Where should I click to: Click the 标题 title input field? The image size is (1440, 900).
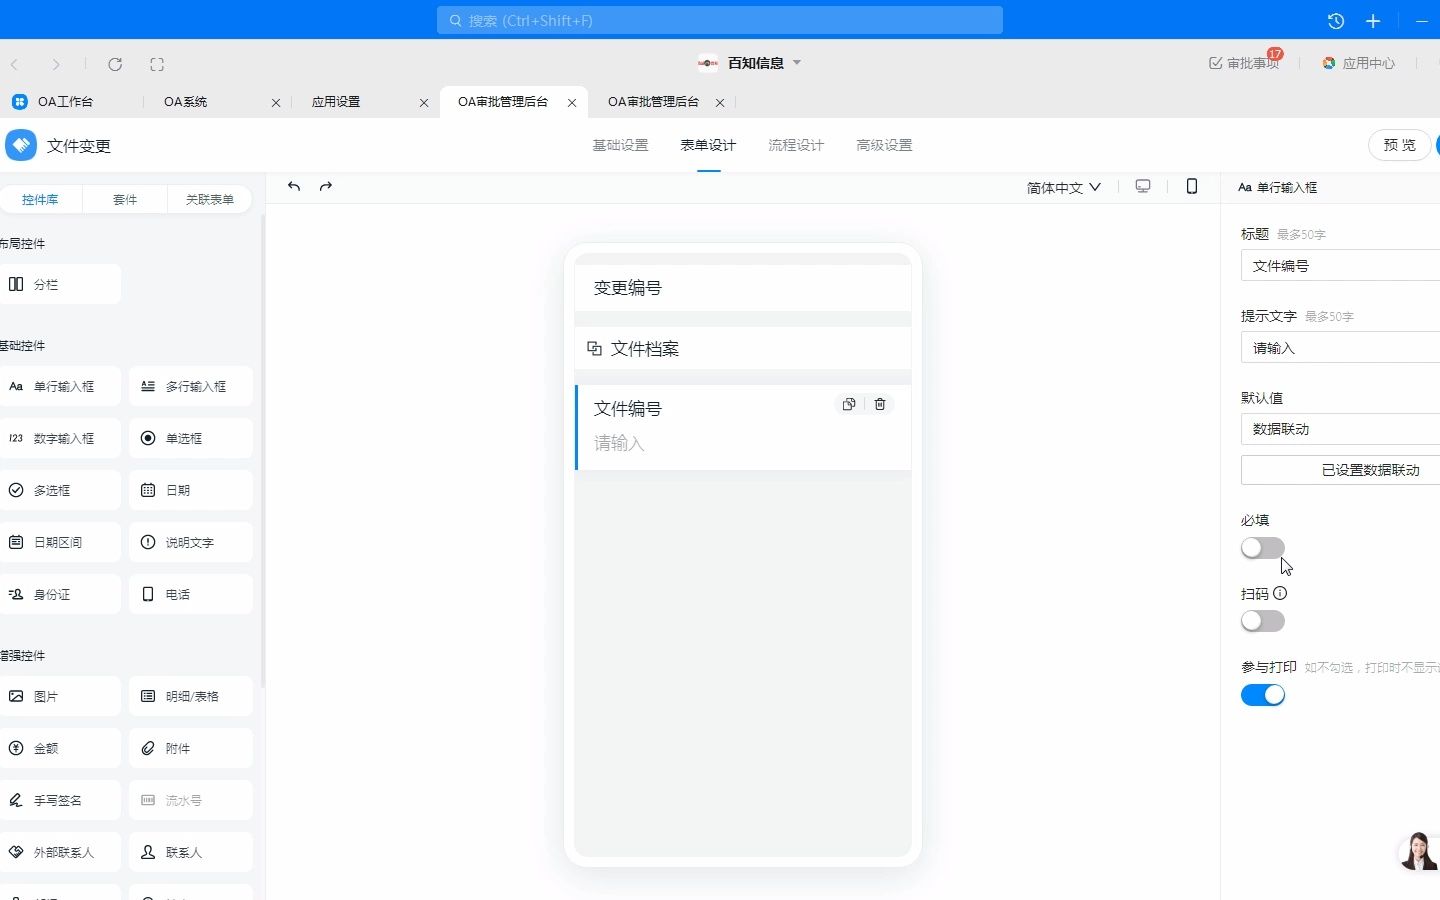[1350, 265]
